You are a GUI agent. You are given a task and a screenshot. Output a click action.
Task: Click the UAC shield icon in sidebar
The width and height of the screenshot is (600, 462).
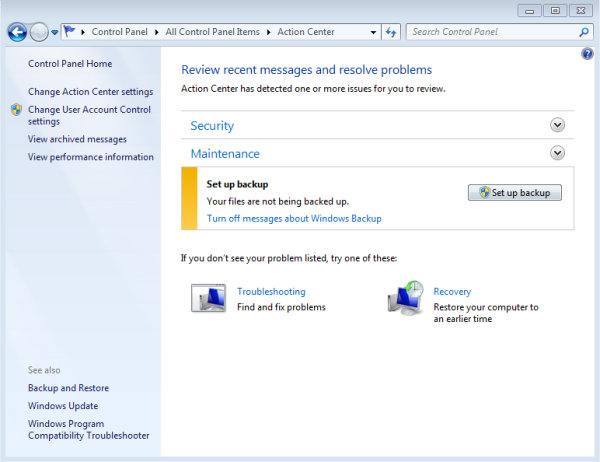[x=16, y=110]
